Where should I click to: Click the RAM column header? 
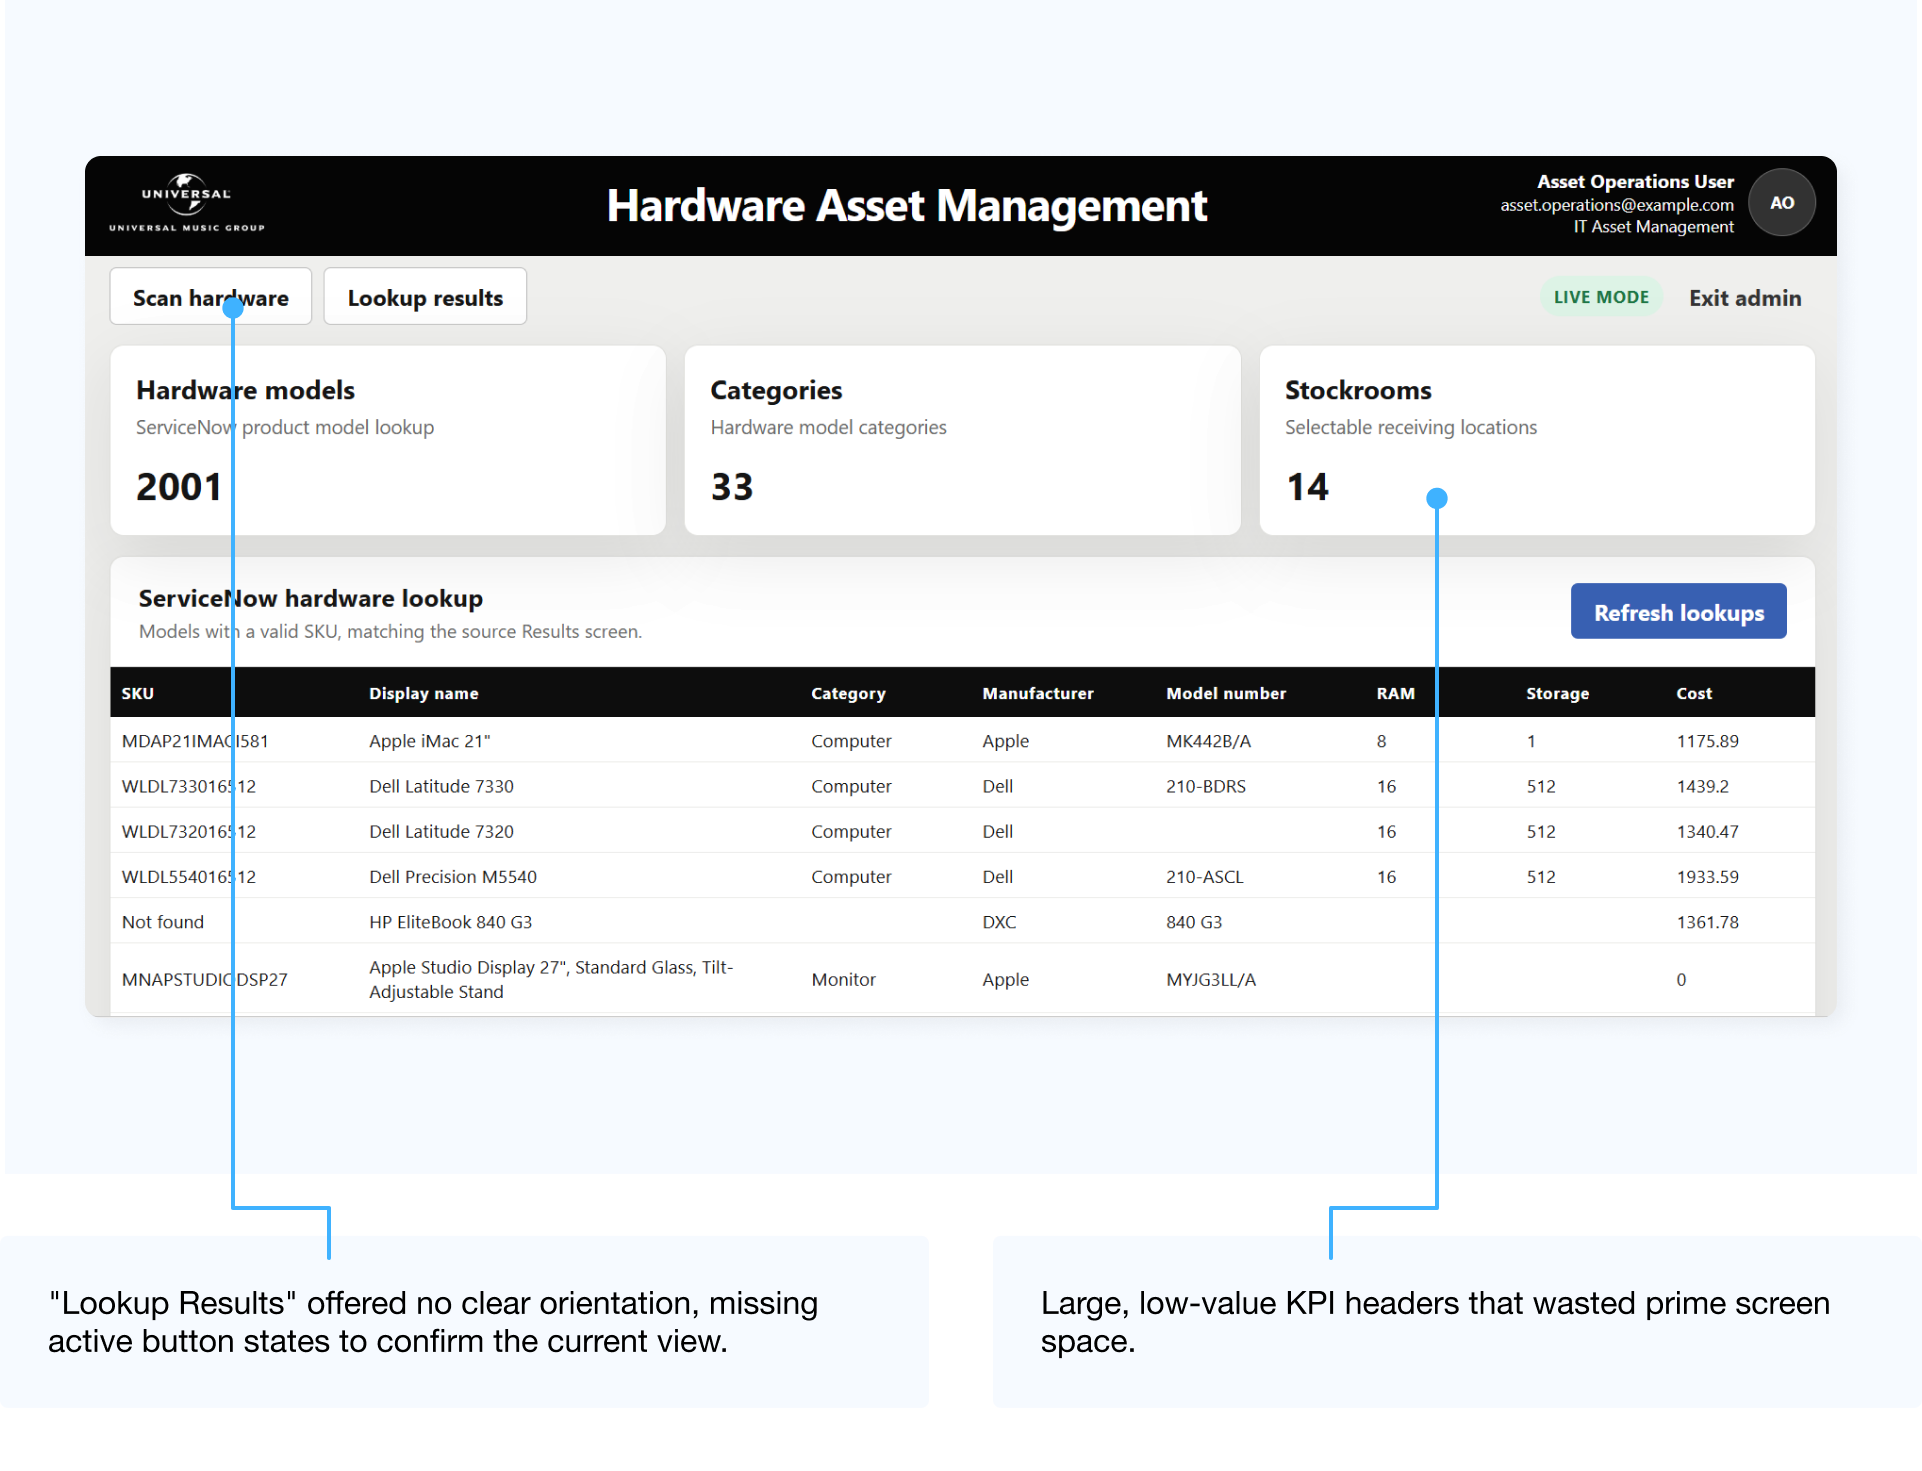(1395, 693)
